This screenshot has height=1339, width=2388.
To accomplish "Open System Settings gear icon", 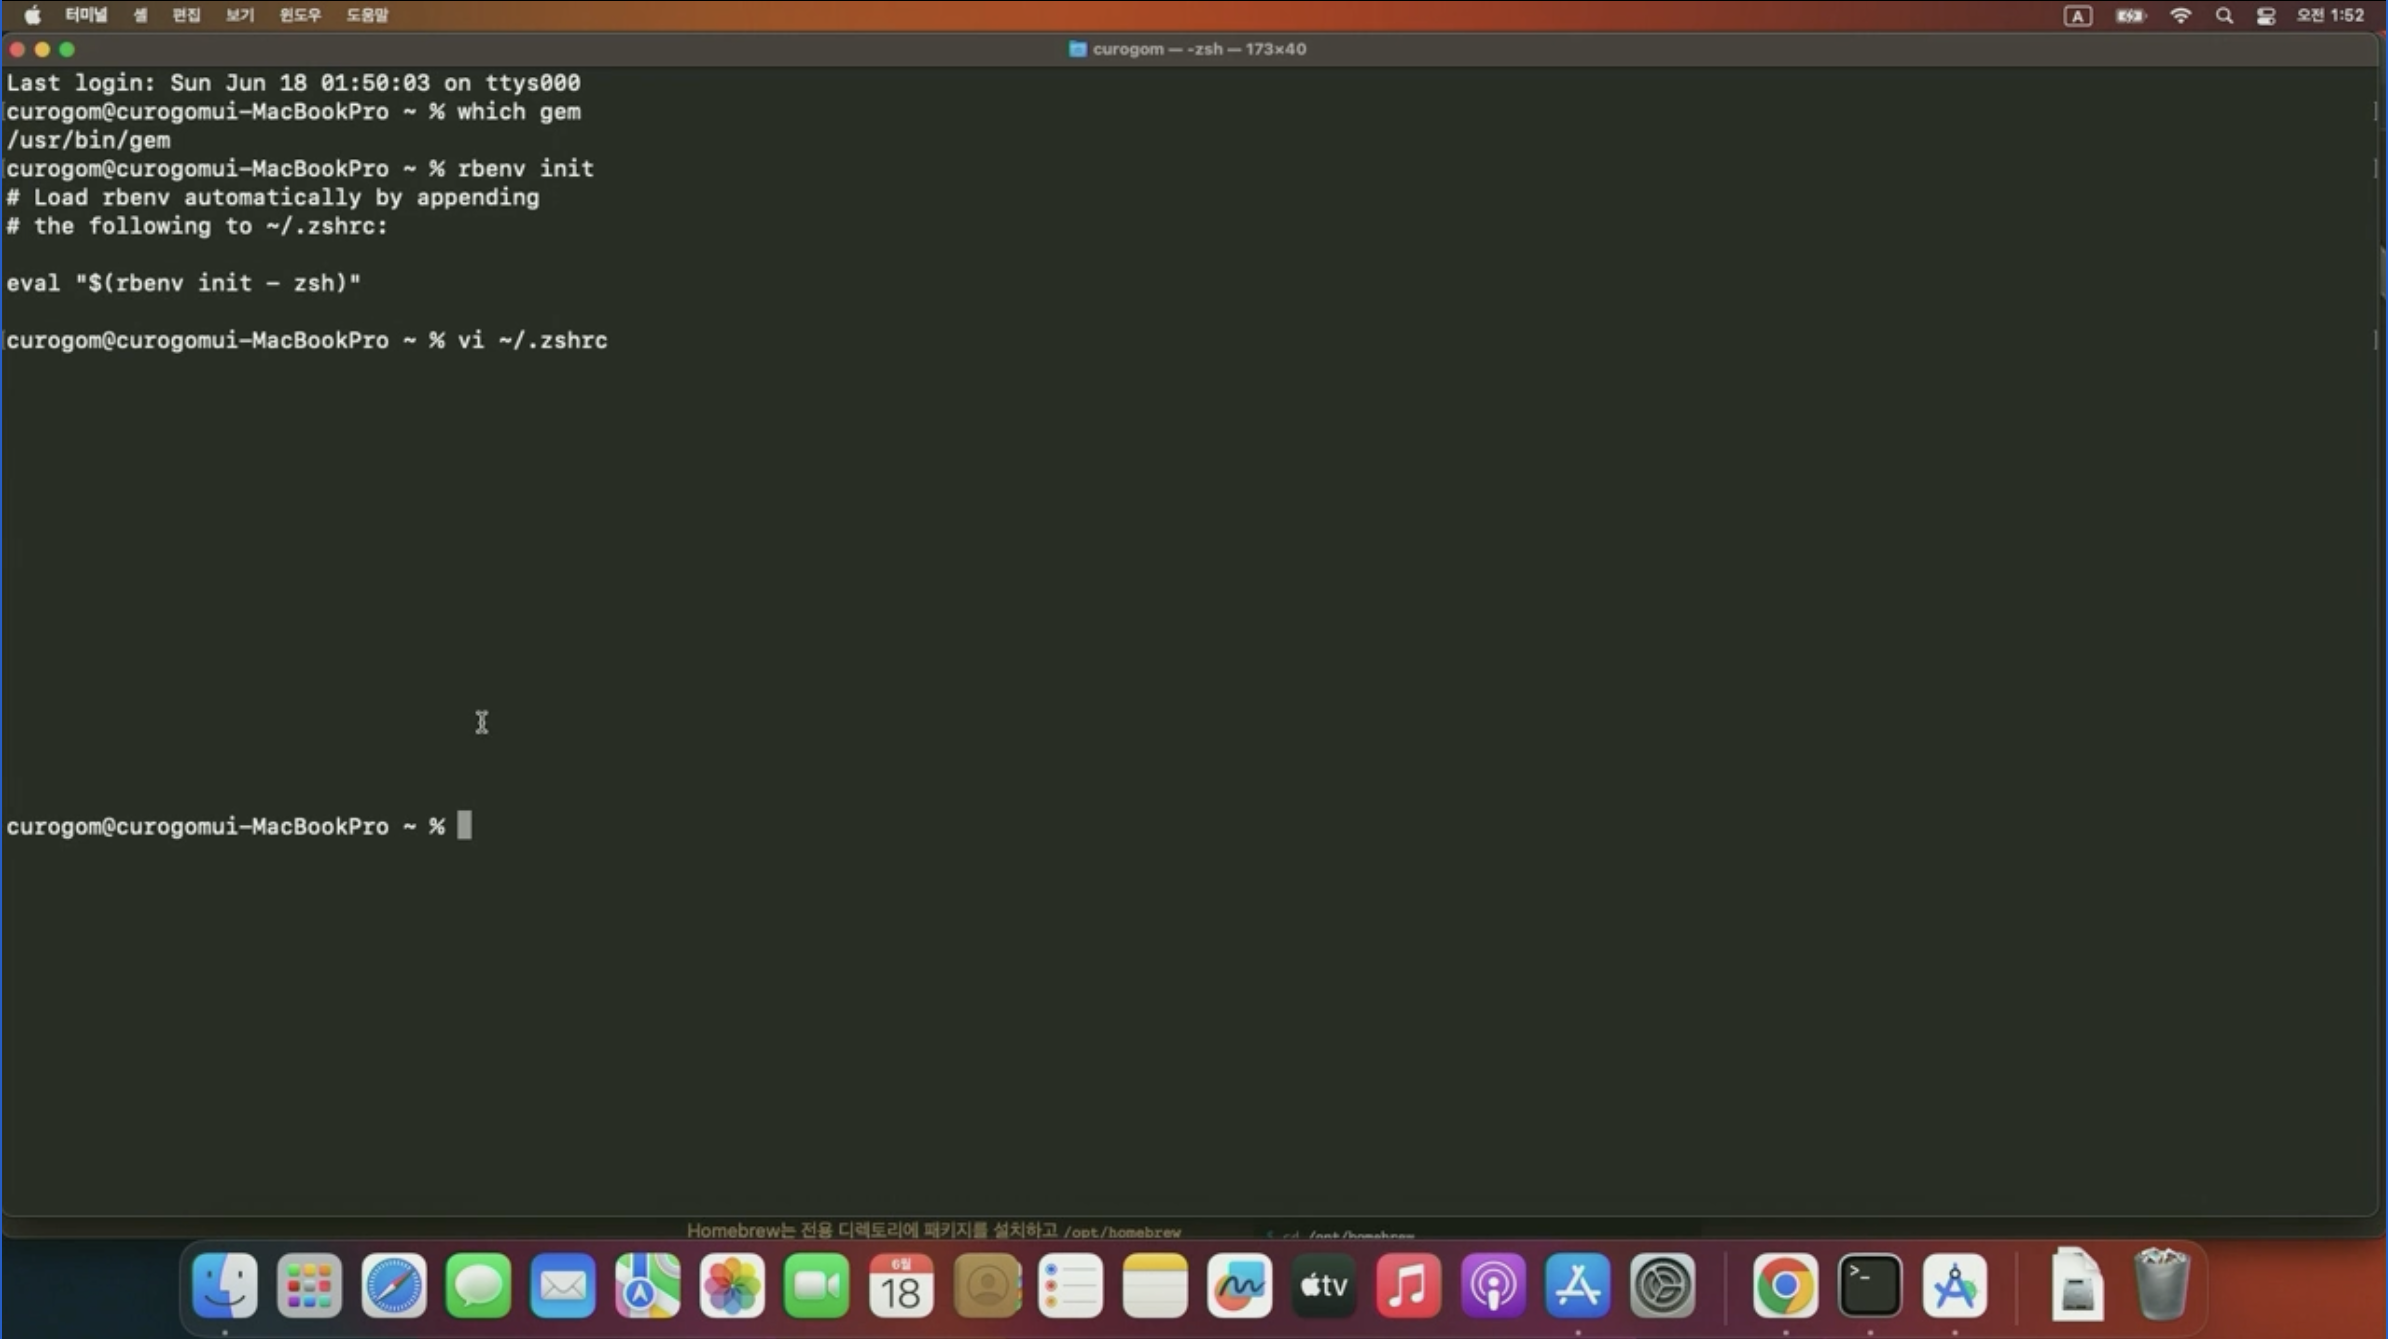I will [x=1662, y=1285].
